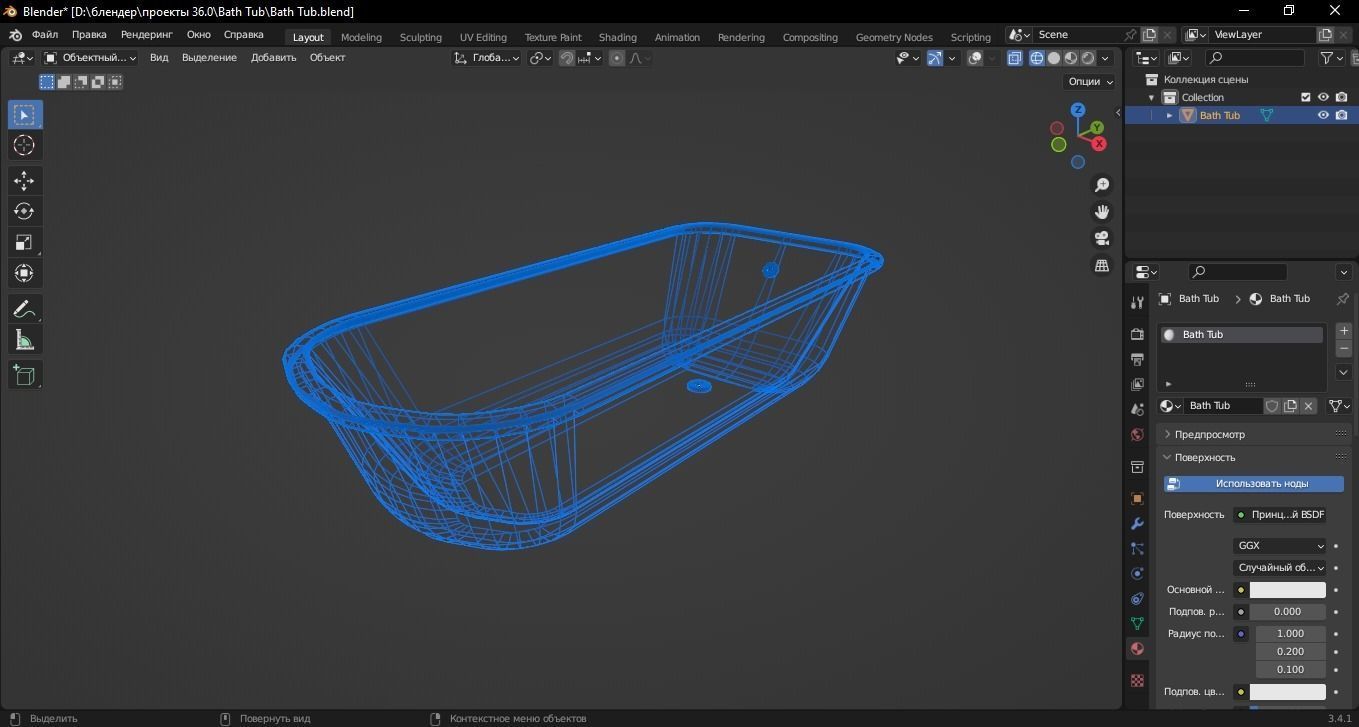Open the Tool properties tab
This screenshot has height=727, width=1359.
1137,302
